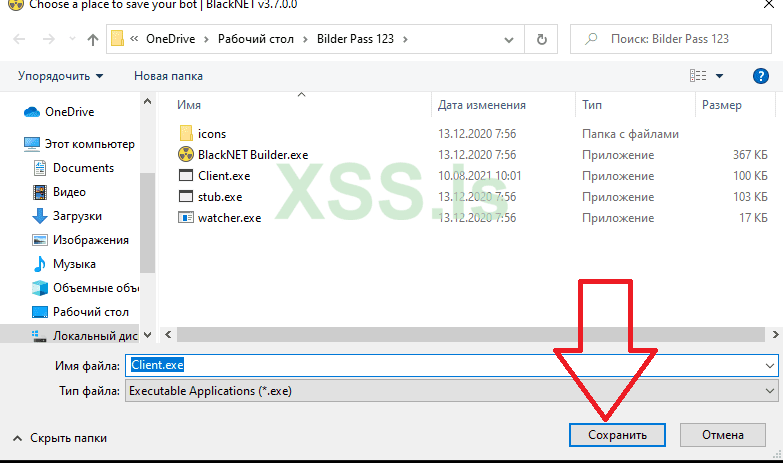Screen dimensions: 783x463
Task: Select Bilder Pass 123 breadcrumb segment
Action: click(355, 39)
